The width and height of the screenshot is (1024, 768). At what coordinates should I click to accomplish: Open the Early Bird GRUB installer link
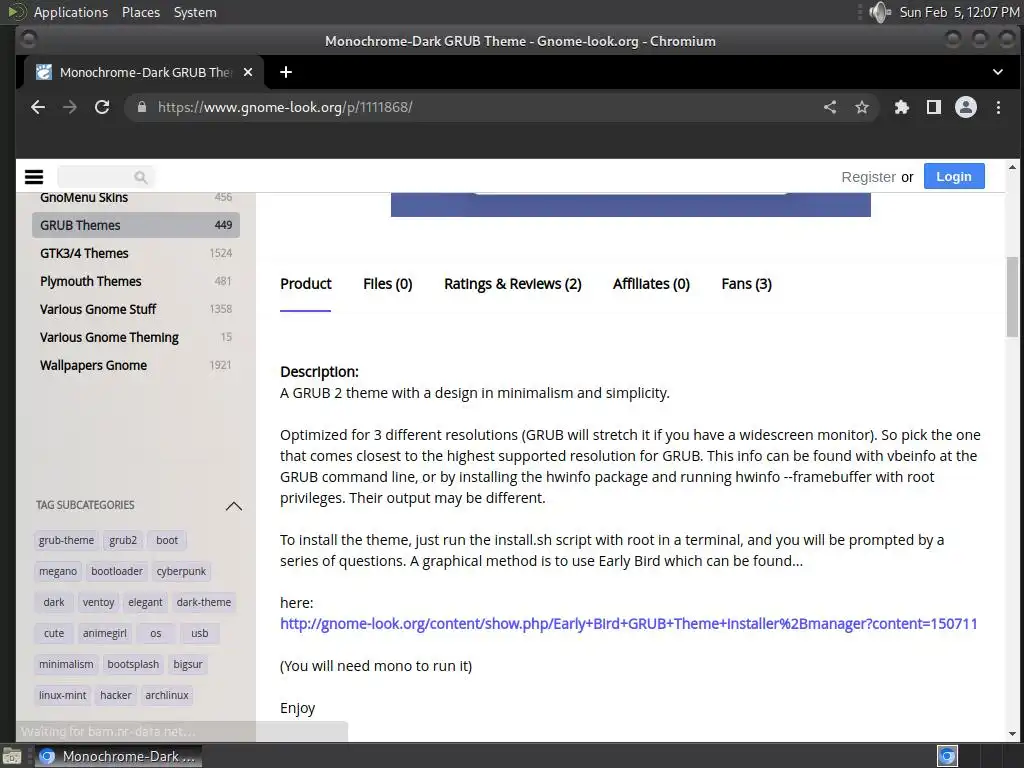[628, 624]
